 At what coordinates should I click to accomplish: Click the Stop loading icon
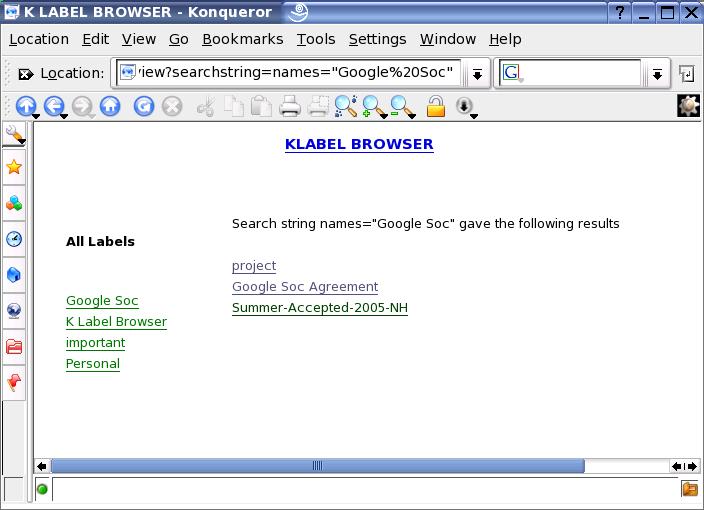click(x=172, y=106)
